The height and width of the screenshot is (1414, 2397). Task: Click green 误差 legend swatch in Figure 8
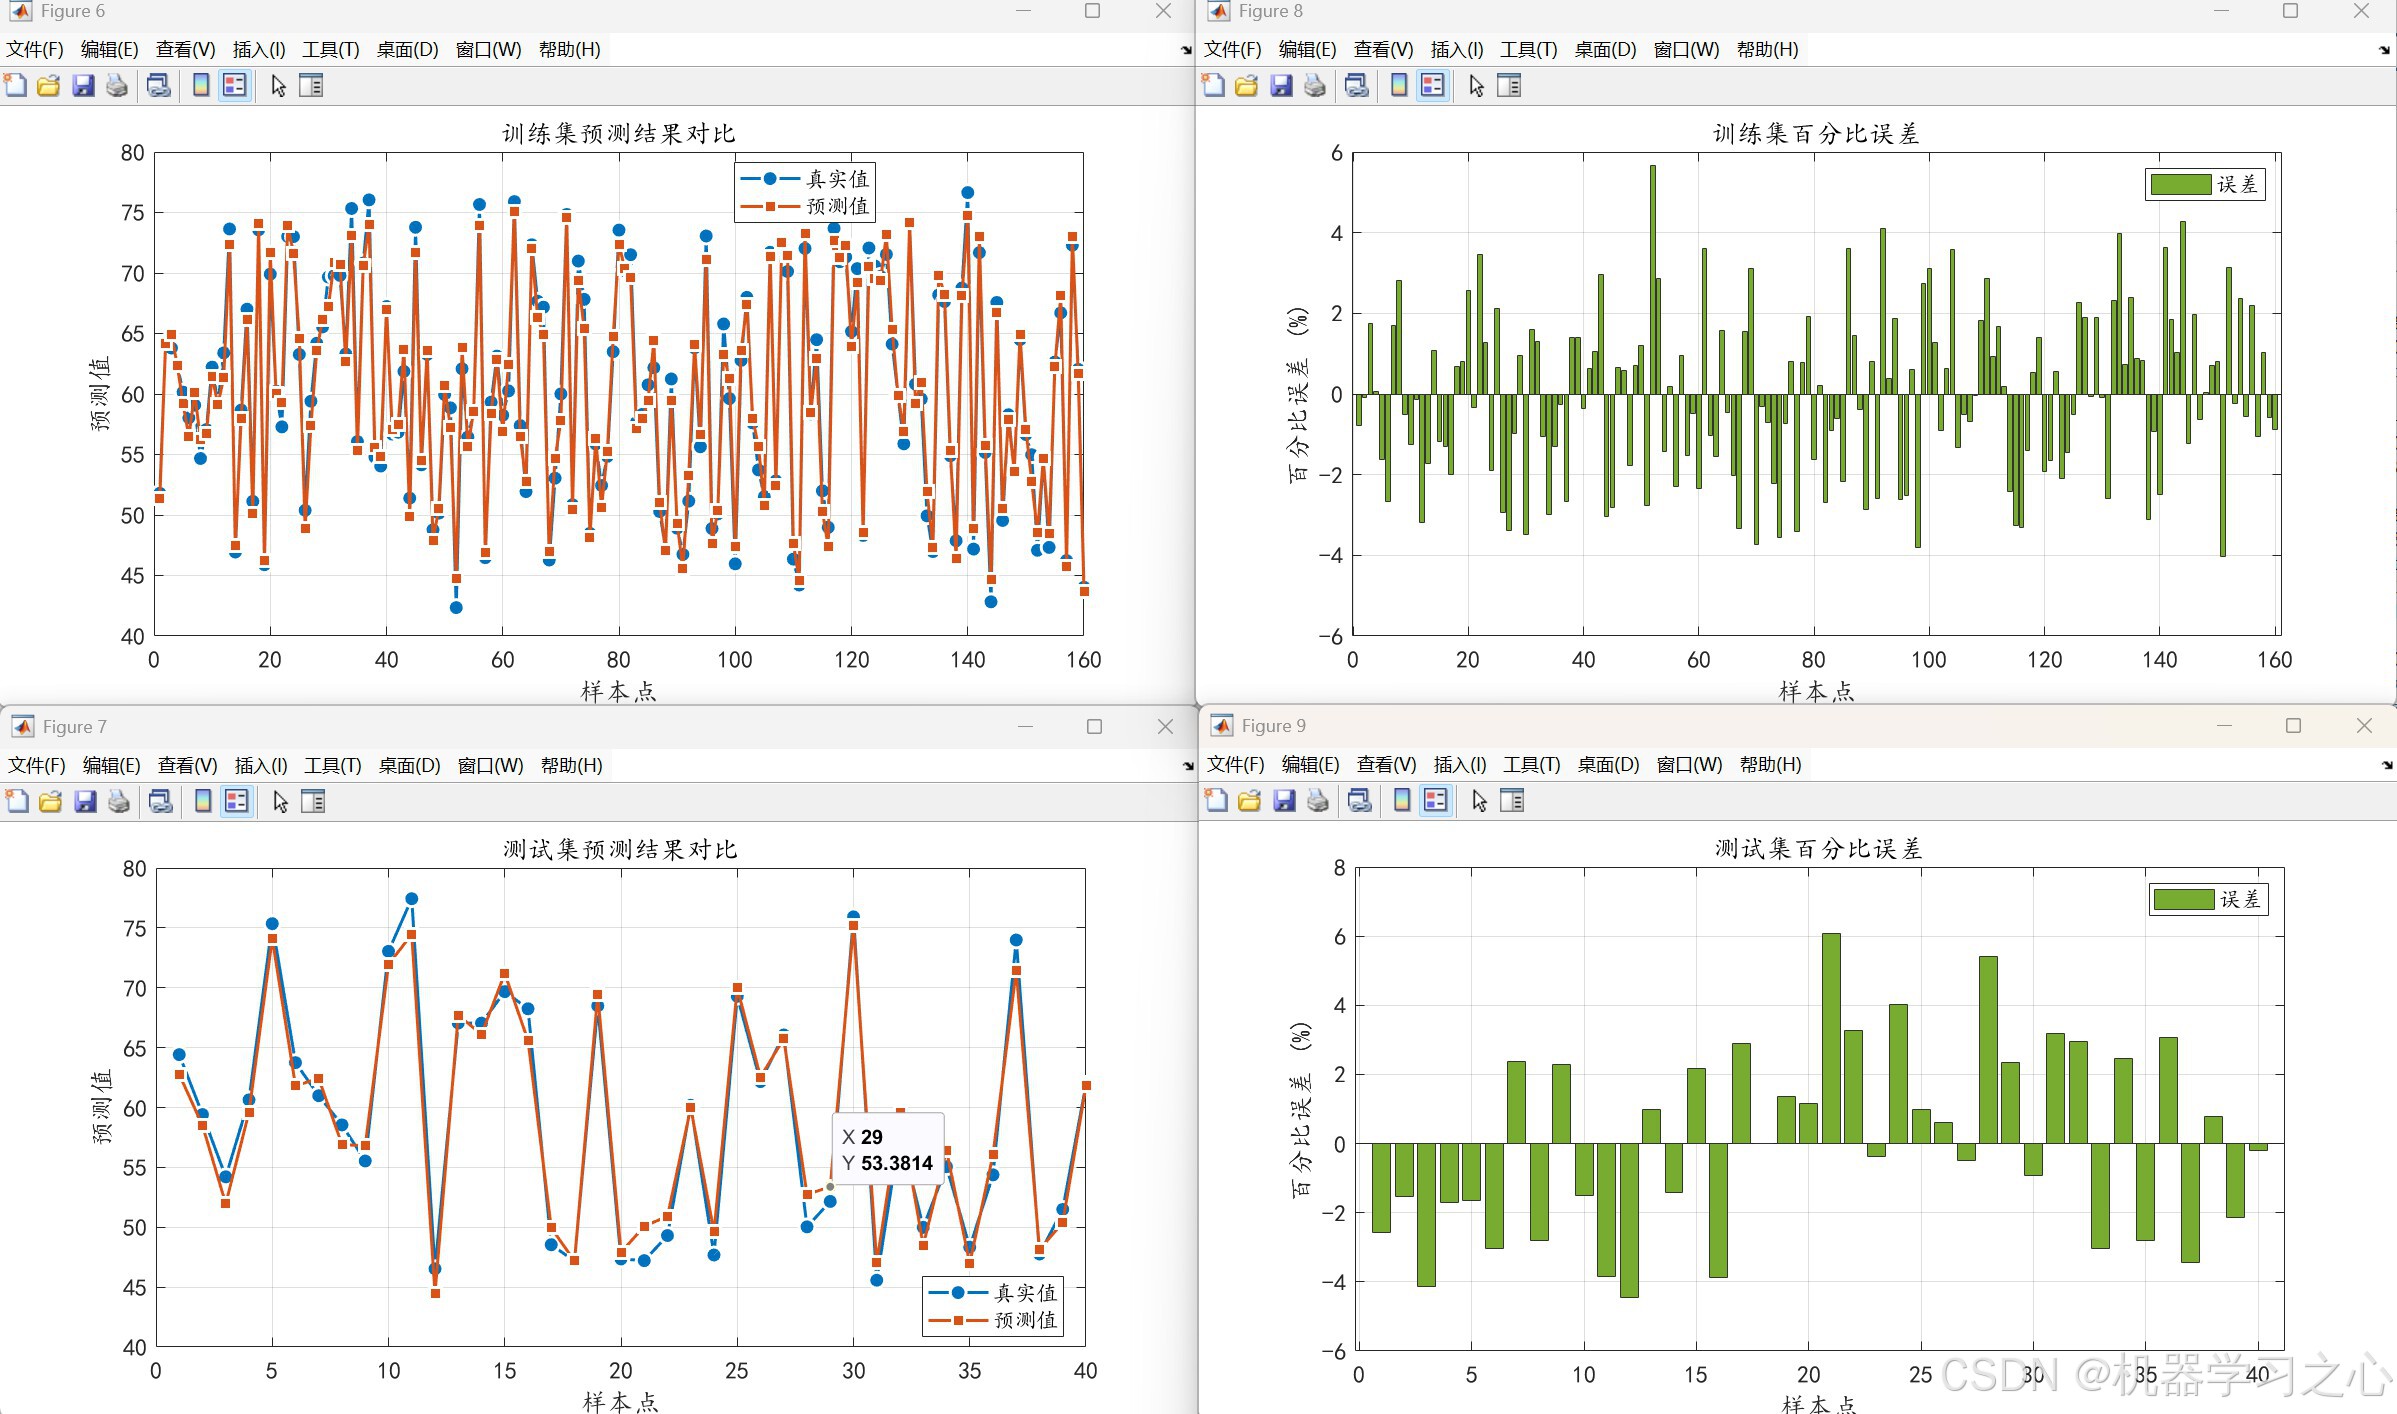pos(2180,184)
